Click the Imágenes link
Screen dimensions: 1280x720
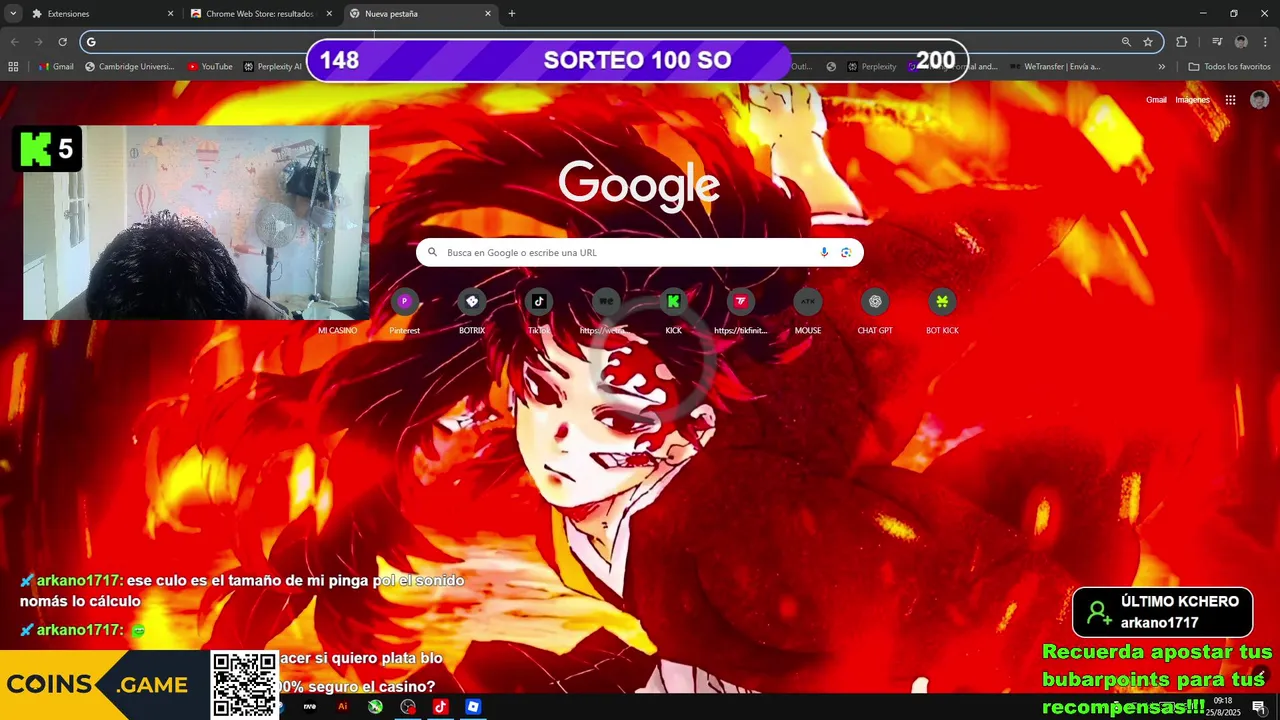pyautogui.click(x=1192, y=100)
